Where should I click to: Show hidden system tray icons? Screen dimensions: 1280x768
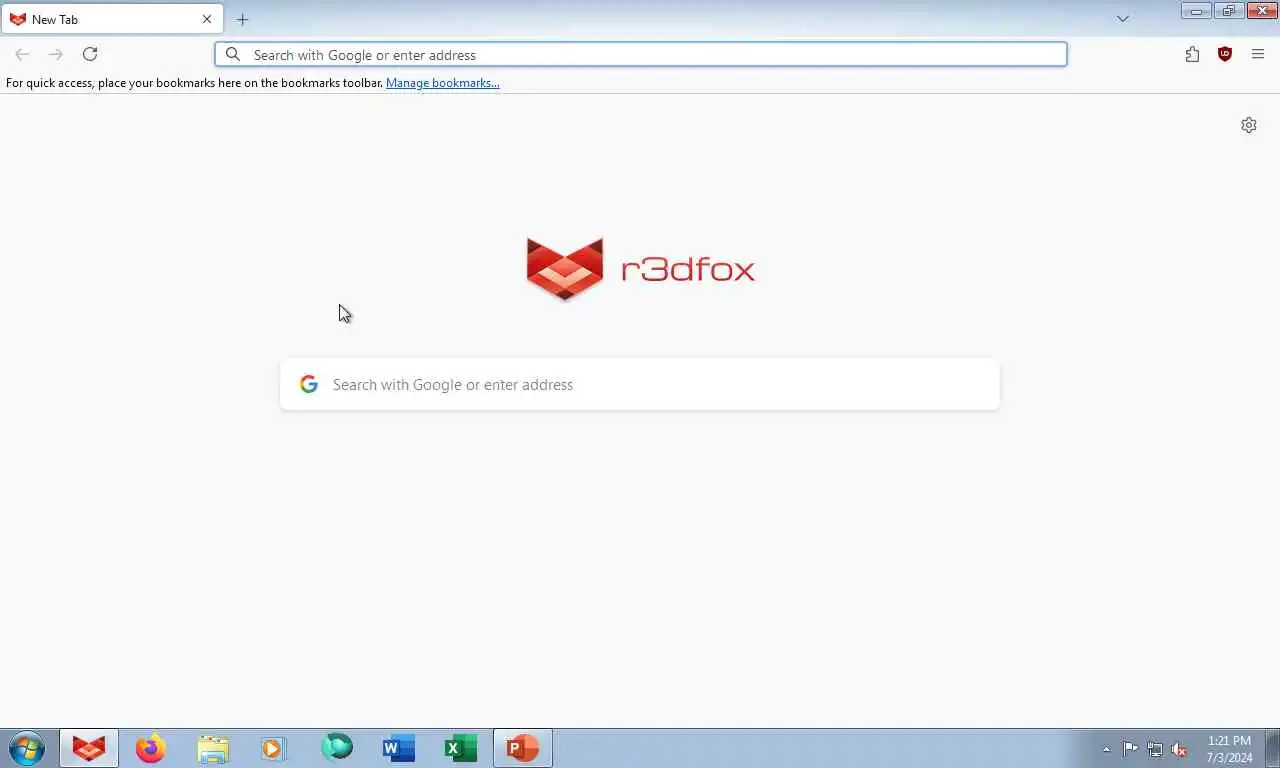(x=1106, y=749)
